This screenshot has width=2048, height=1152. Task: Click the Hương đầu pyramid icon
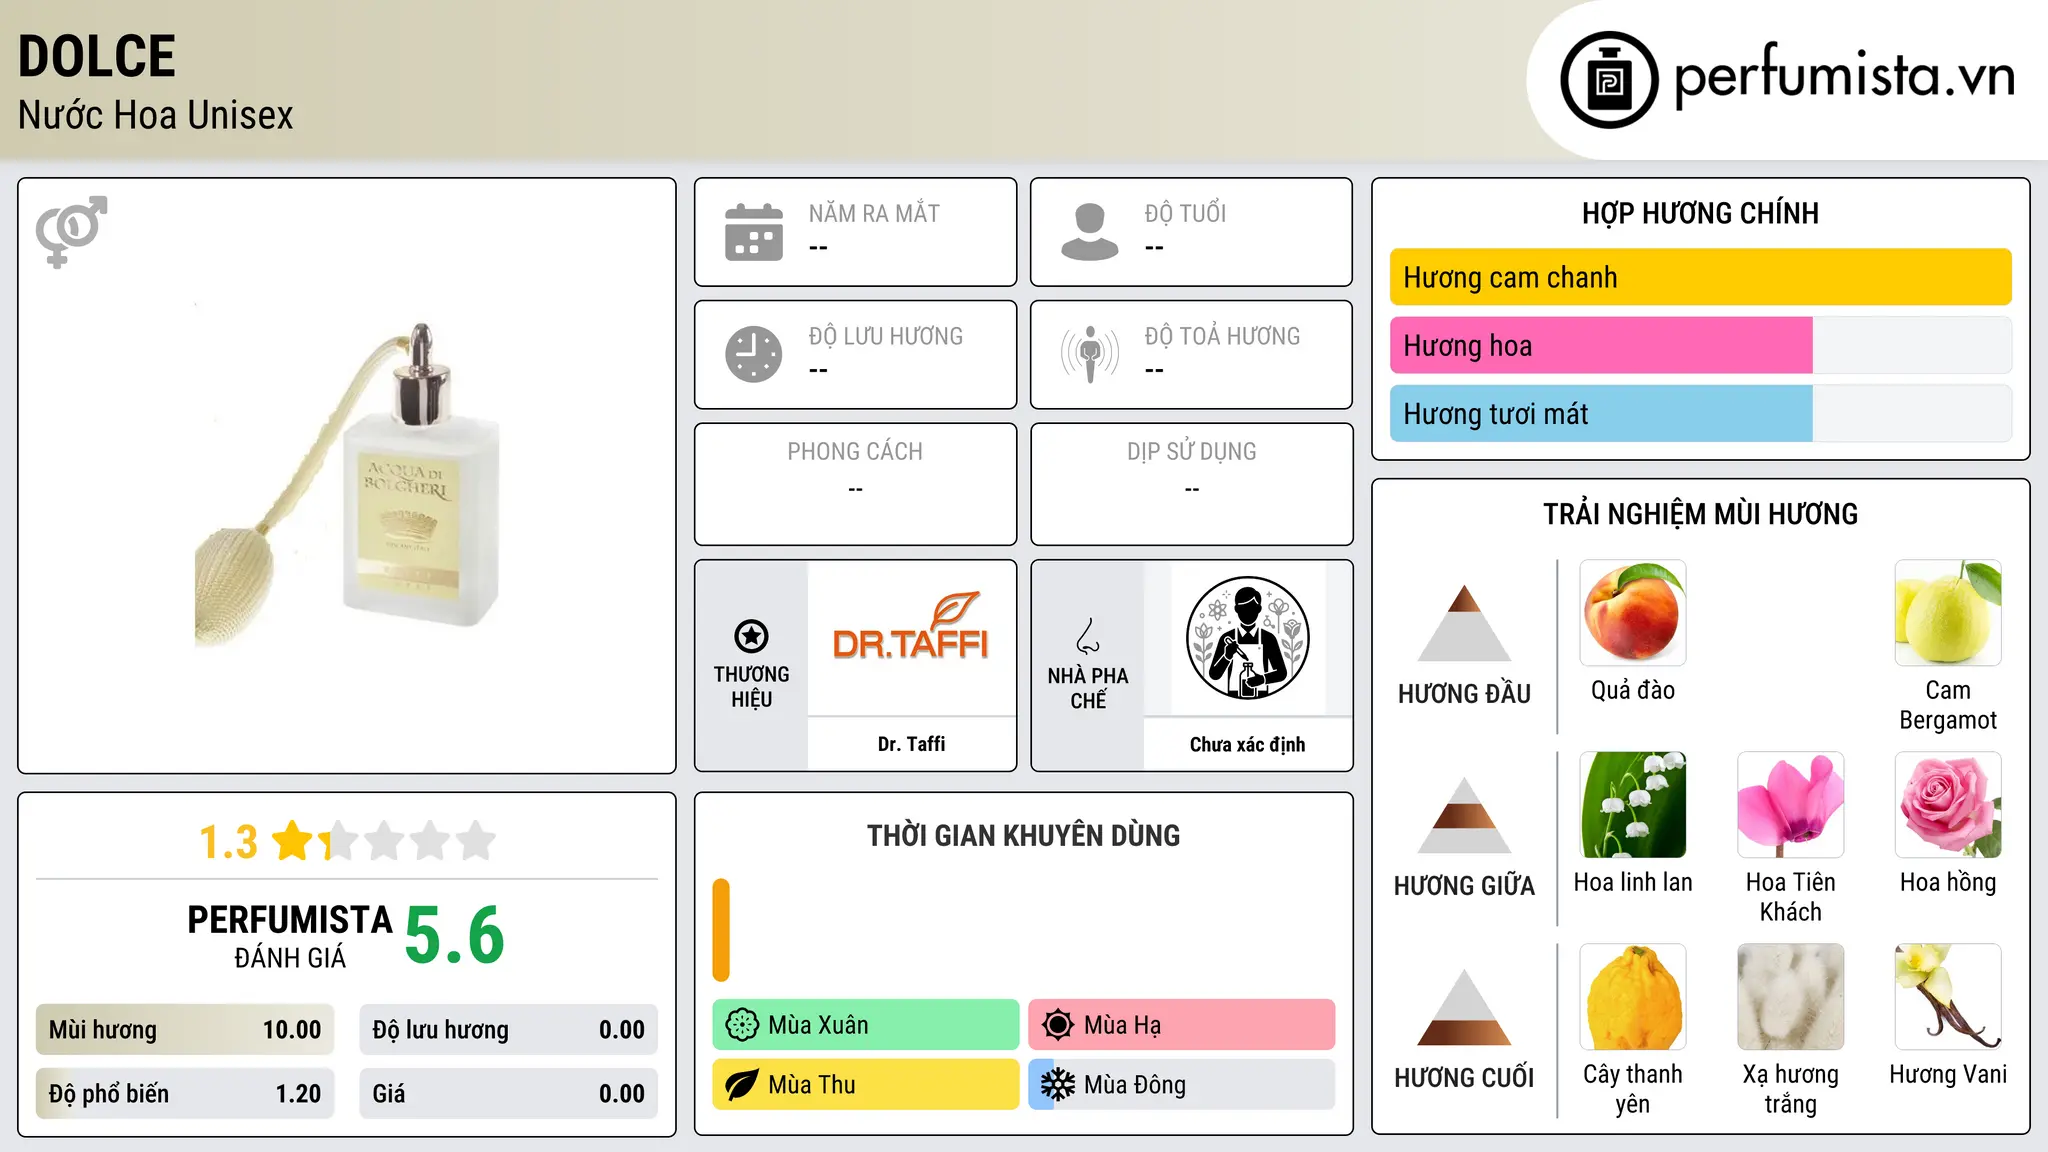[1464, 623]
